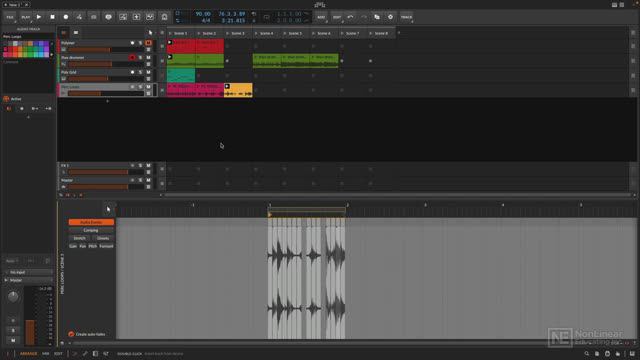Select the Gain expression
This screenshot has width=640, height=360.
click(x=73, y=246)
